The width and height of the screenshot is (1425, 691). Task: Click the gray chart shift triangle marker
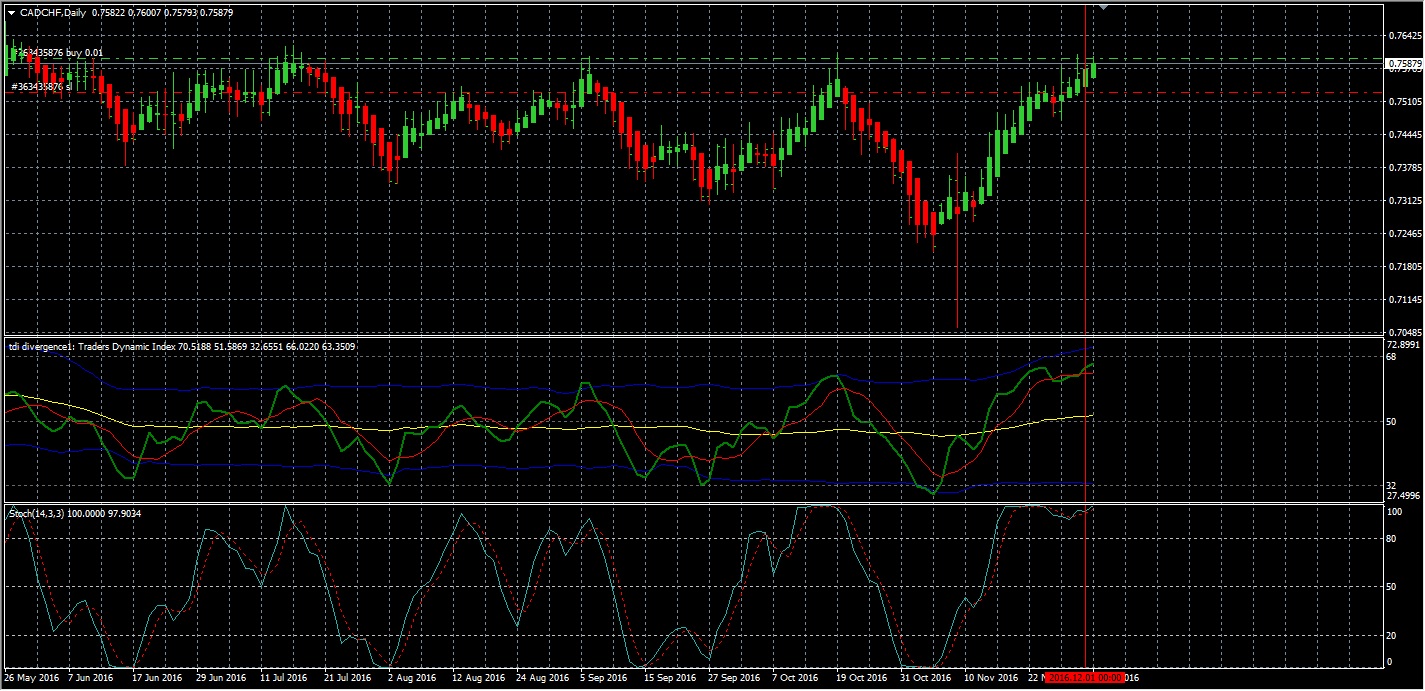pos(1103,7)
